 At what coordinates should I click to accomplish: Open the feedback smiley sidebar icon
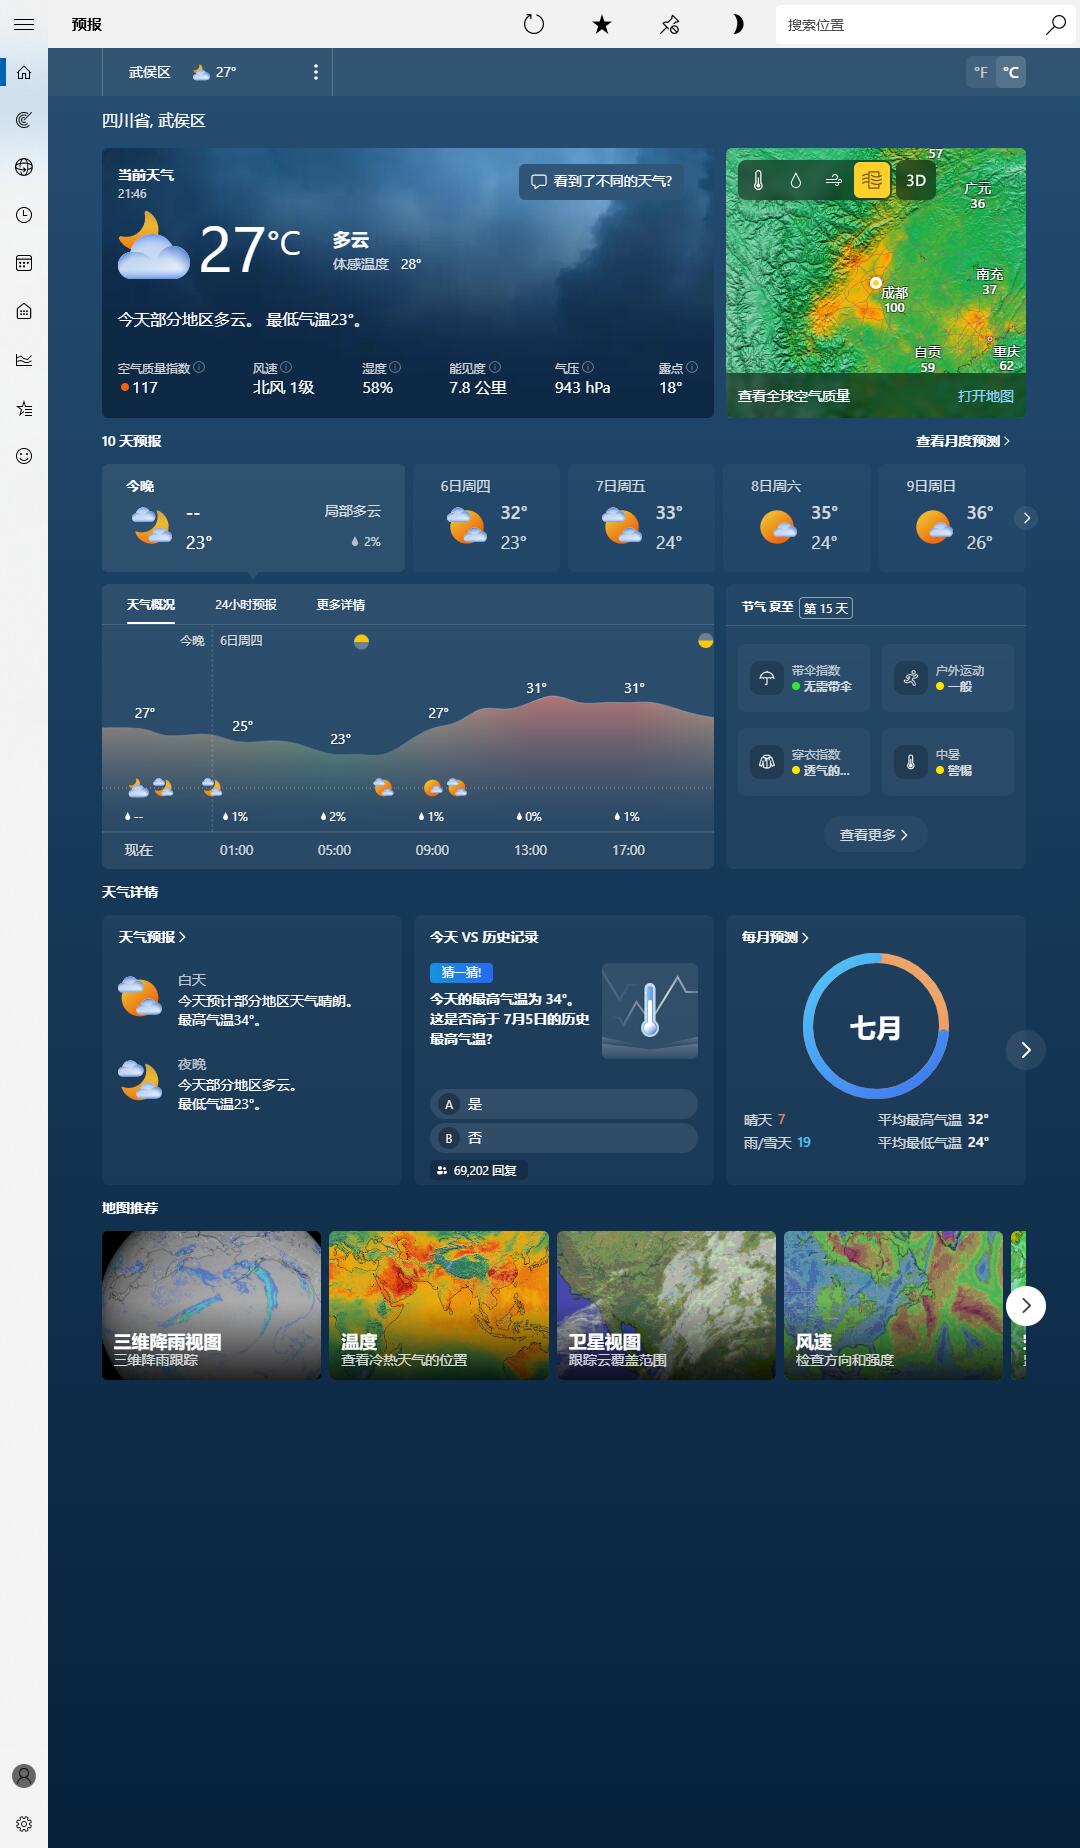(x=24, y=456)
